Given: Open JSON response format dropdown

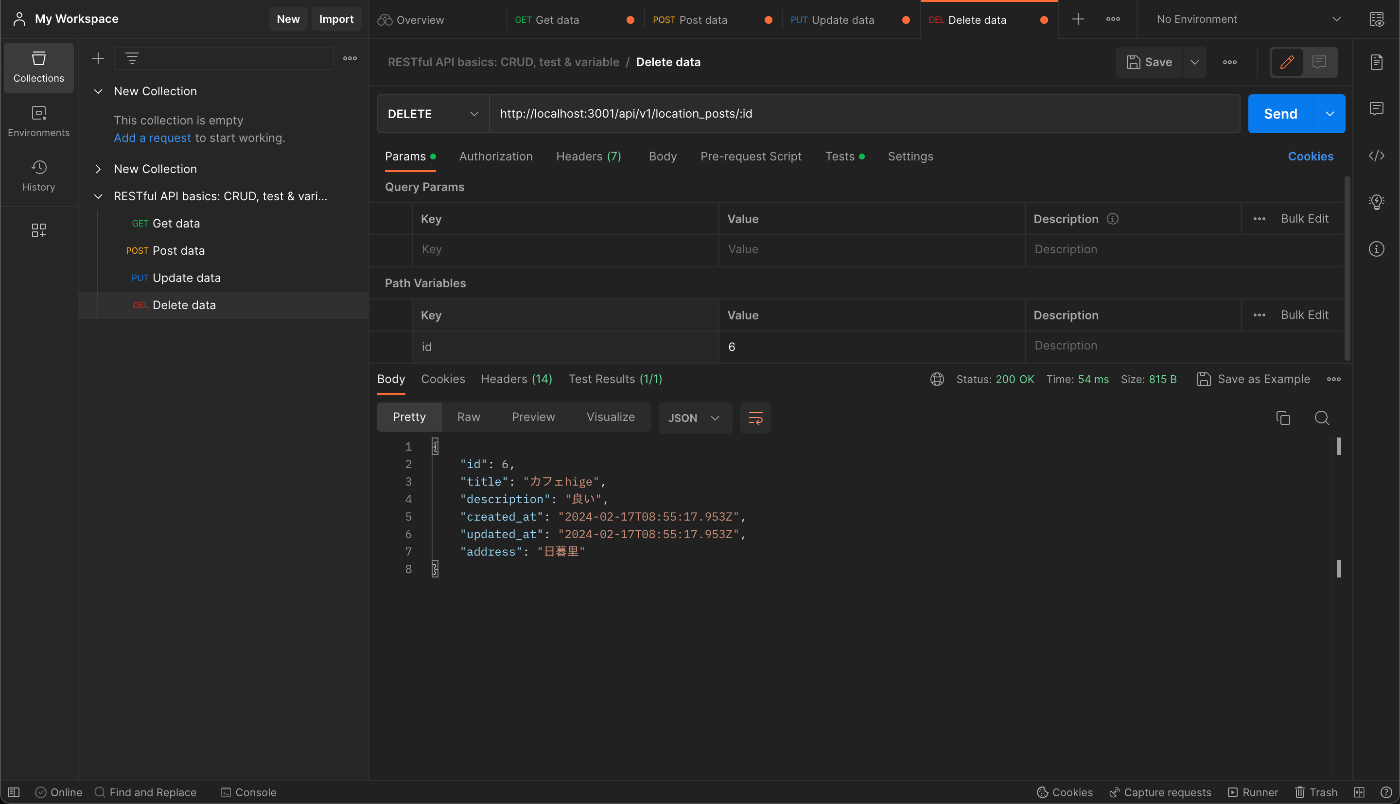Looking at the screenshot, I should click(695, 418).
